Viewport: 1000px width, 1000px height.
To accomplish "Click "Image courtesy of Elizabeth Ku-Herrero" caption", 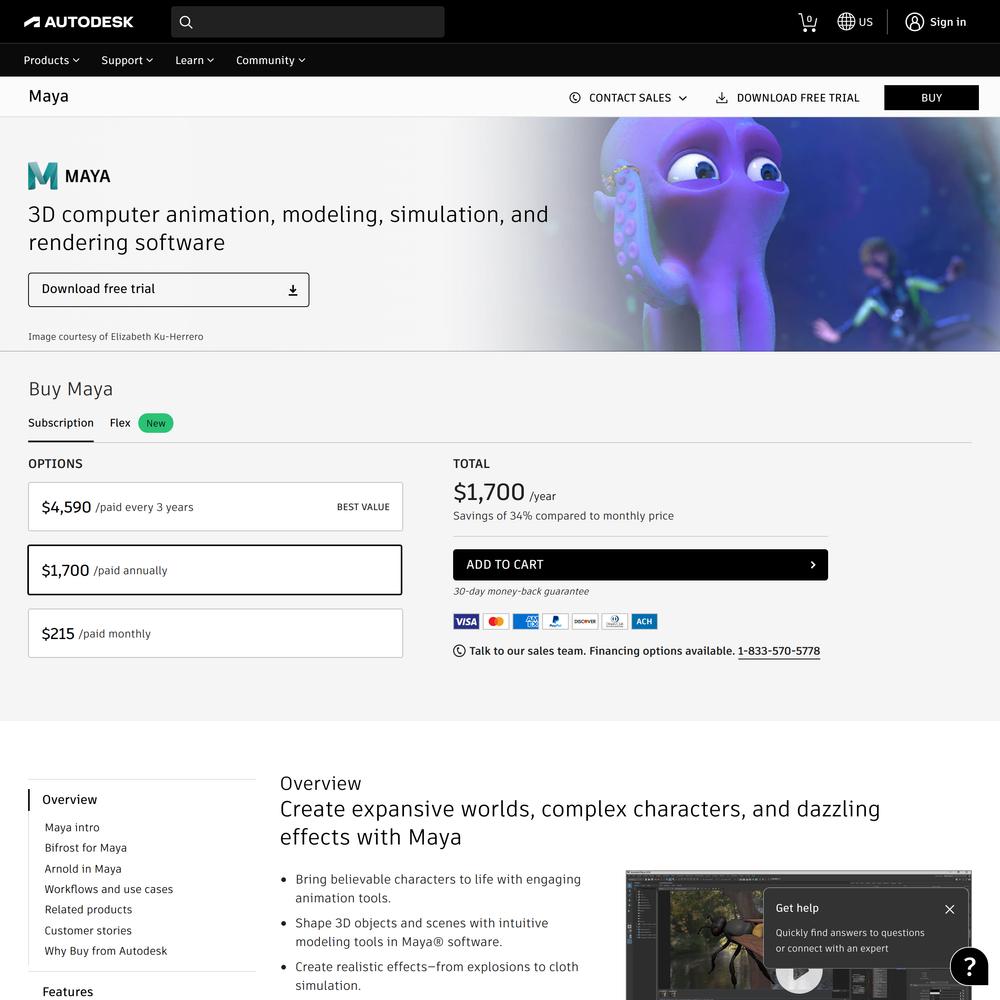I will coord(115,337).
